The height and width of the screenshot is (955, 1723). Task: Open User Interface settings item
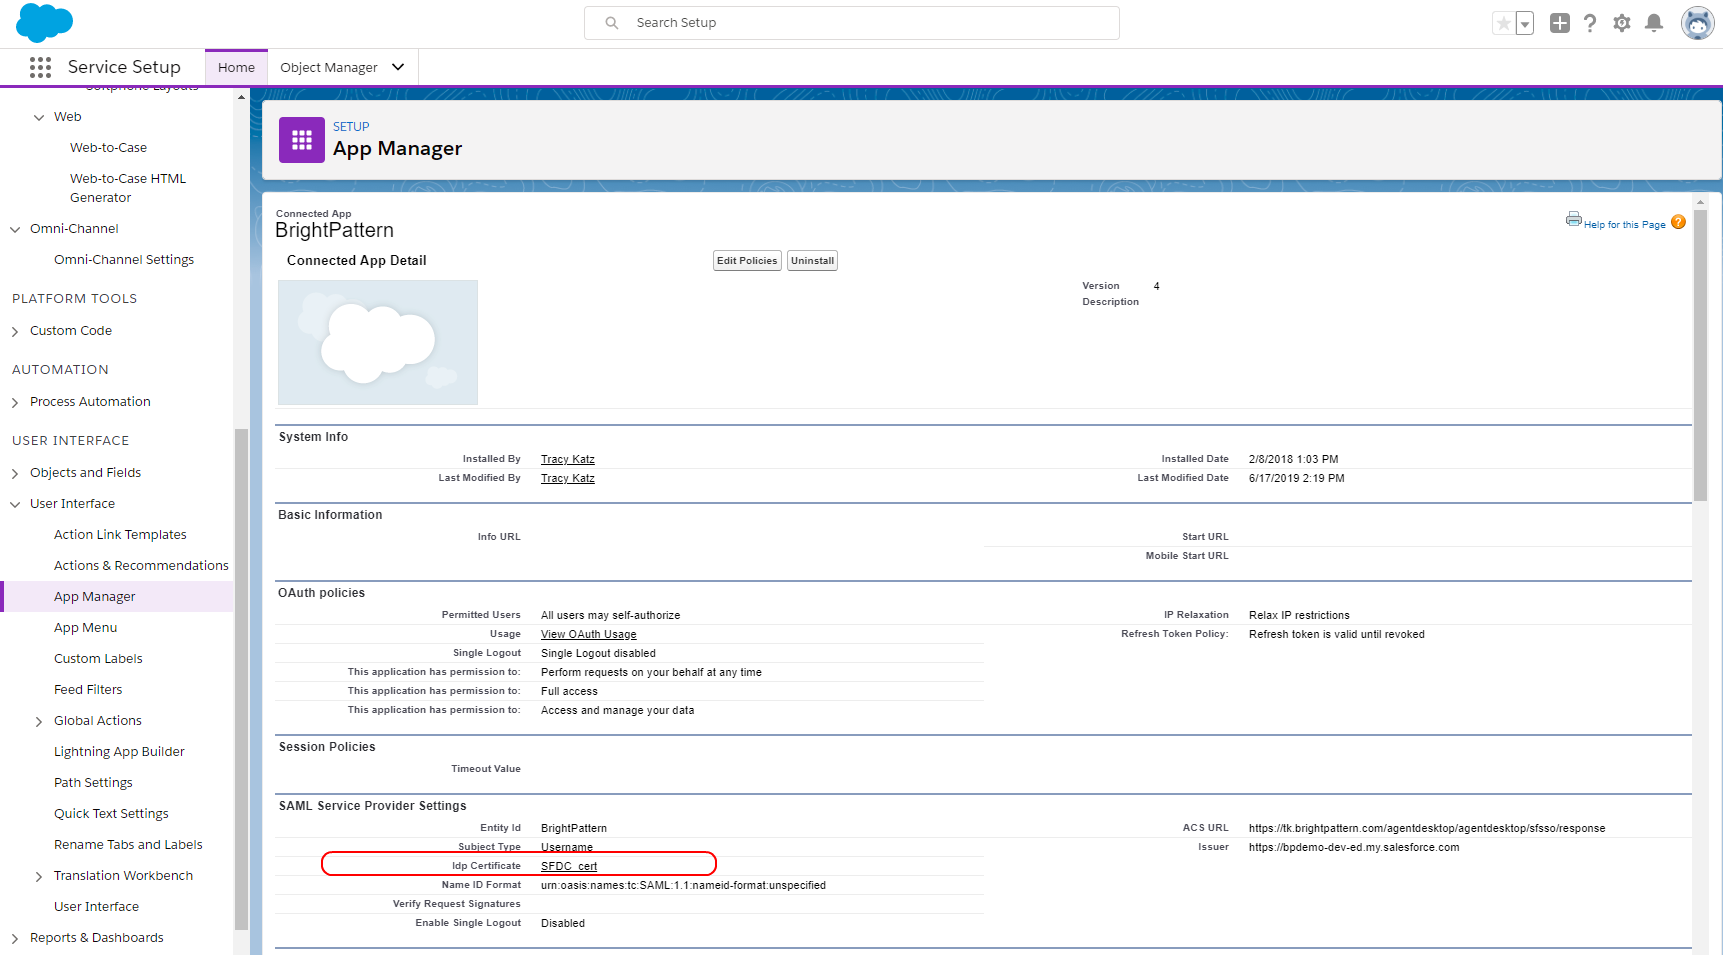[96, 906]
